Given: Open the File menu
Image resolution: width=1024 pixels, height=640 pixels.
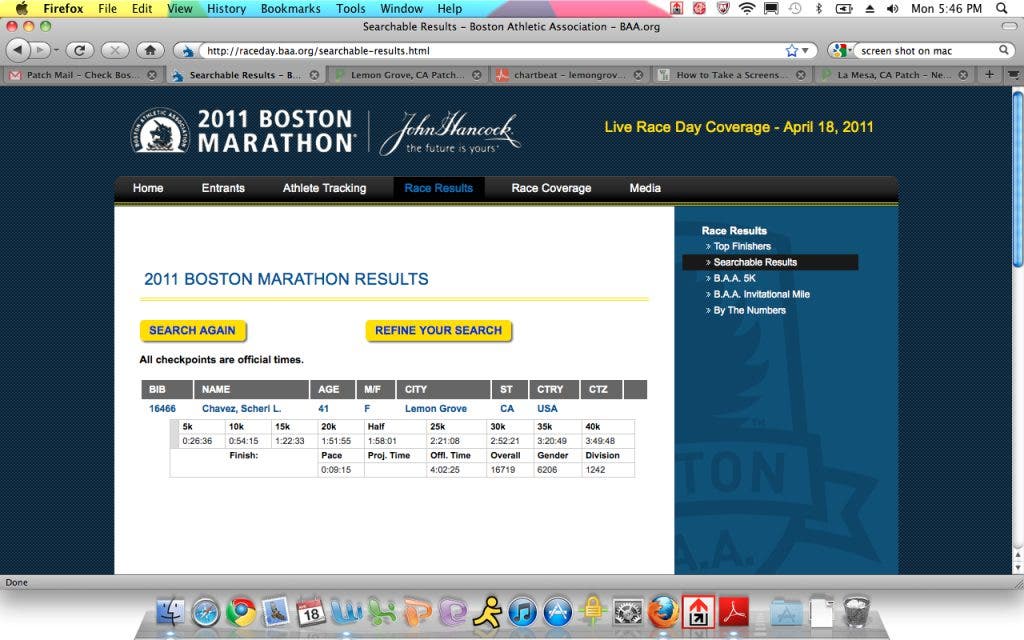Looking at the screenshot, I should click(107, 8).
